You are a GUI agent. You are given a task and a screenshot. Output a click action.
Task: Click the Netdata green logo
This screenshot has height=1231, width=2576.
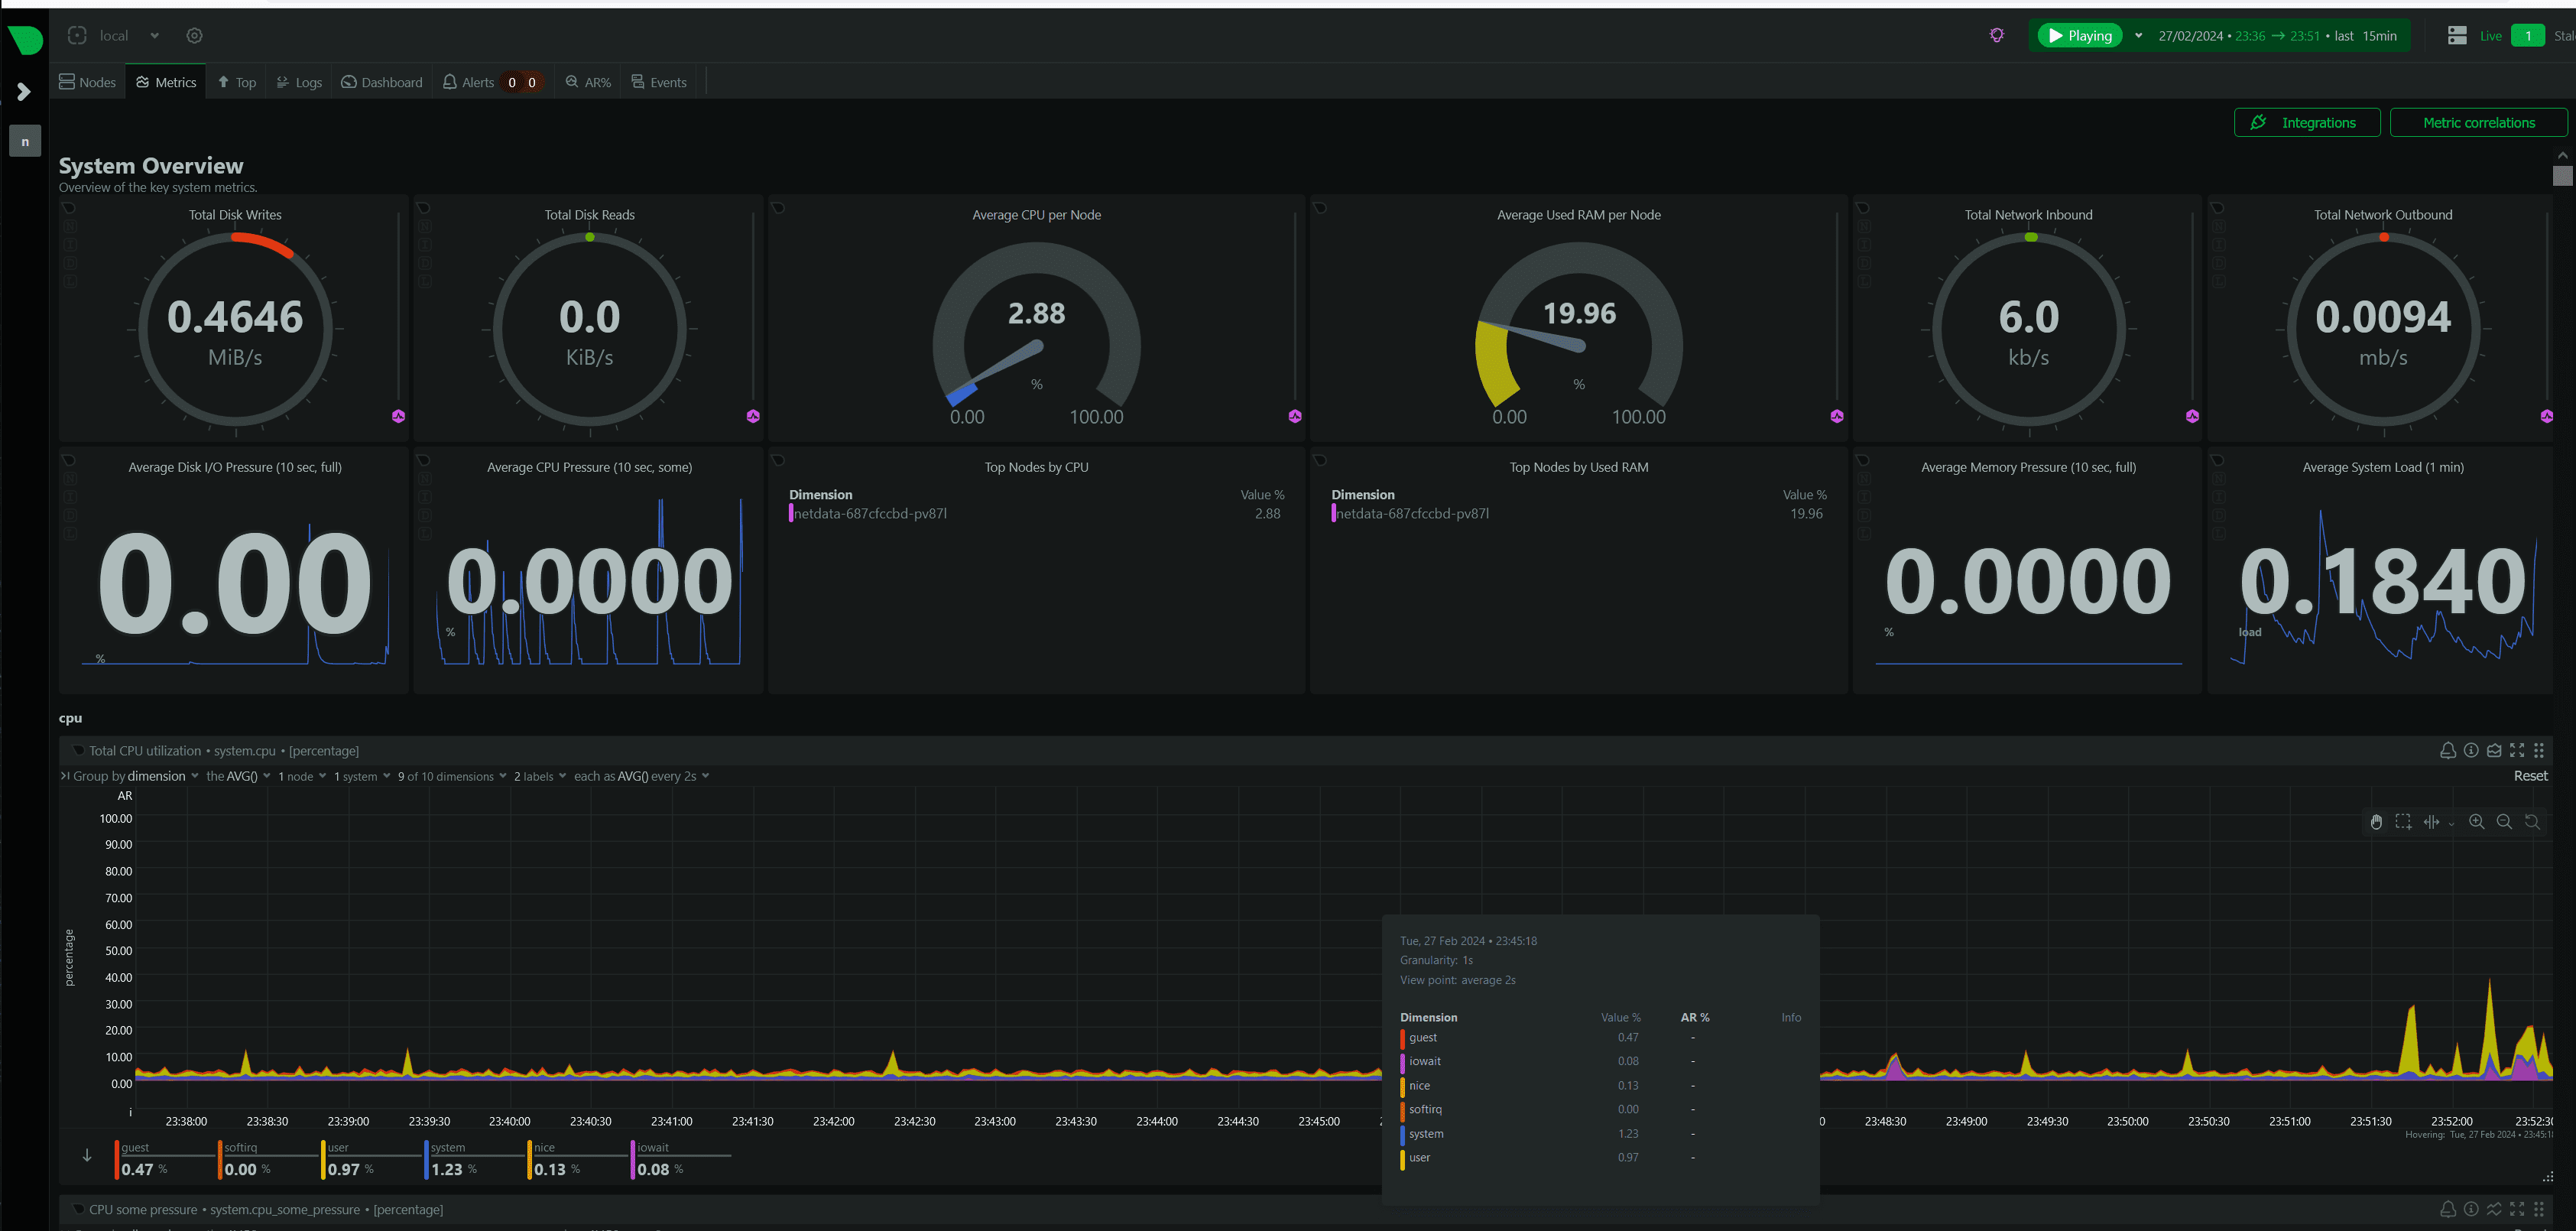click(x=25, y=40)
